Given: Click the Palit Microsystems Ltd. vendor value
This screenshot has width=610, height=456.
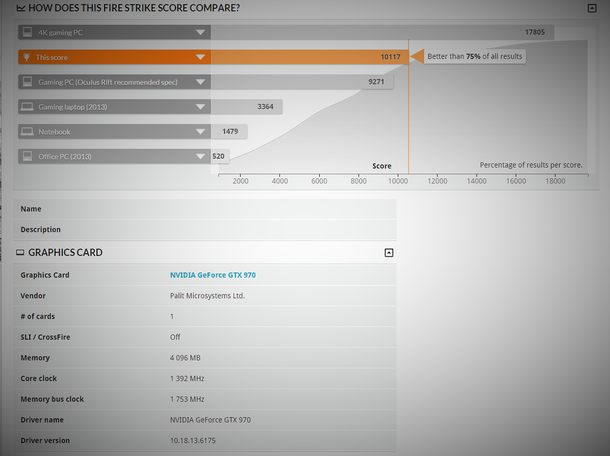Looking at the screenshot, I should coord(207,296).
